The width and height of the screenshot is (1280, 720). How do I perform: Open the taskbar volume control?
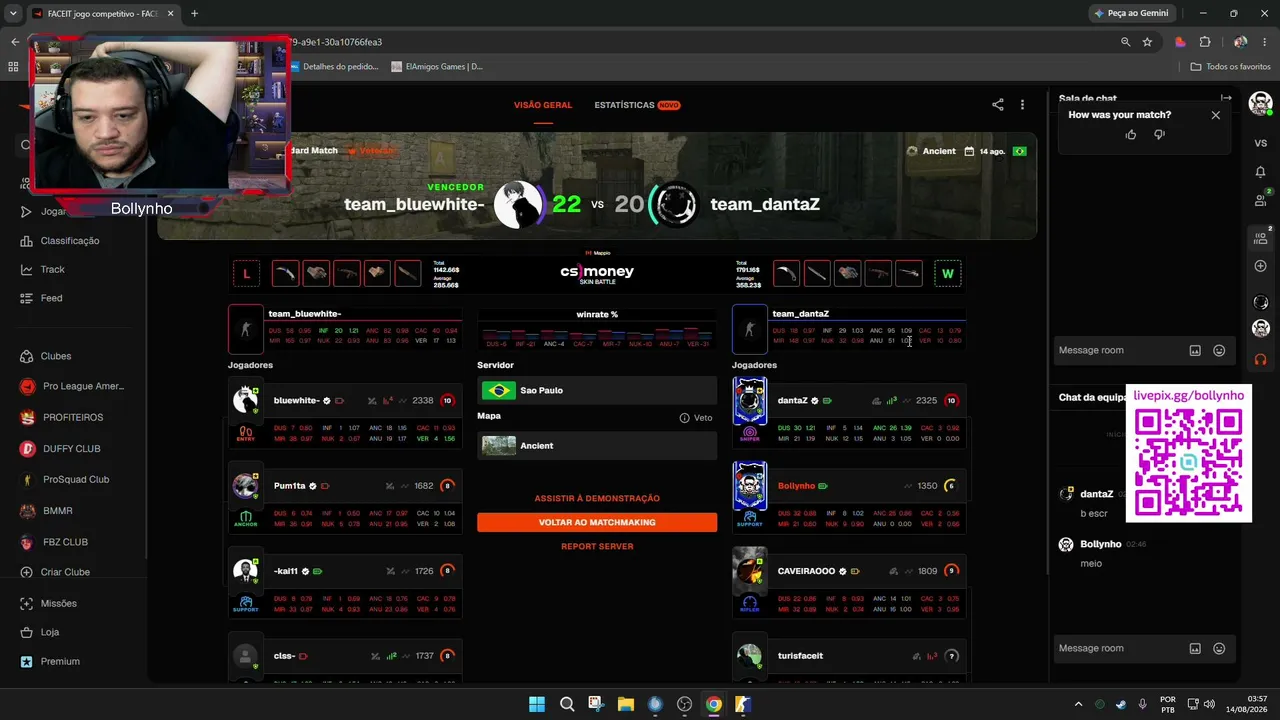[1209, 704]
